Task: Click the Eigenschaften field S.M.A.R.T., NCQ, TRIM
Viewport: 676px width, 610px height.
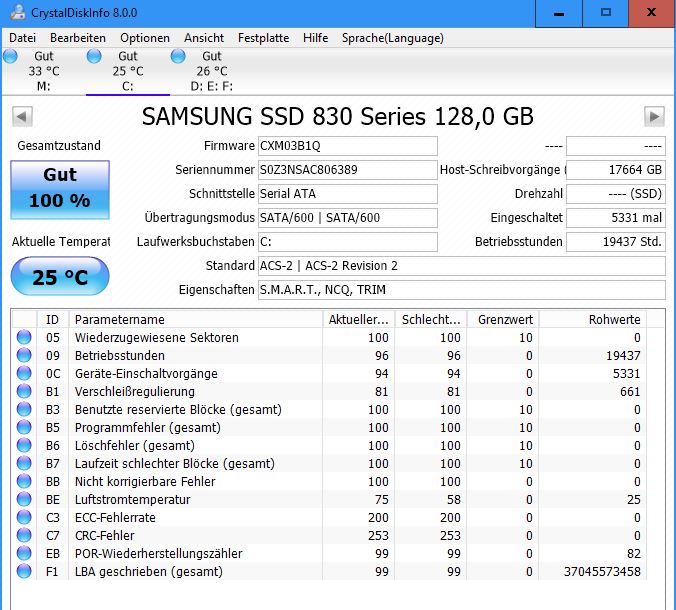Action: click(x=462, y=290)
